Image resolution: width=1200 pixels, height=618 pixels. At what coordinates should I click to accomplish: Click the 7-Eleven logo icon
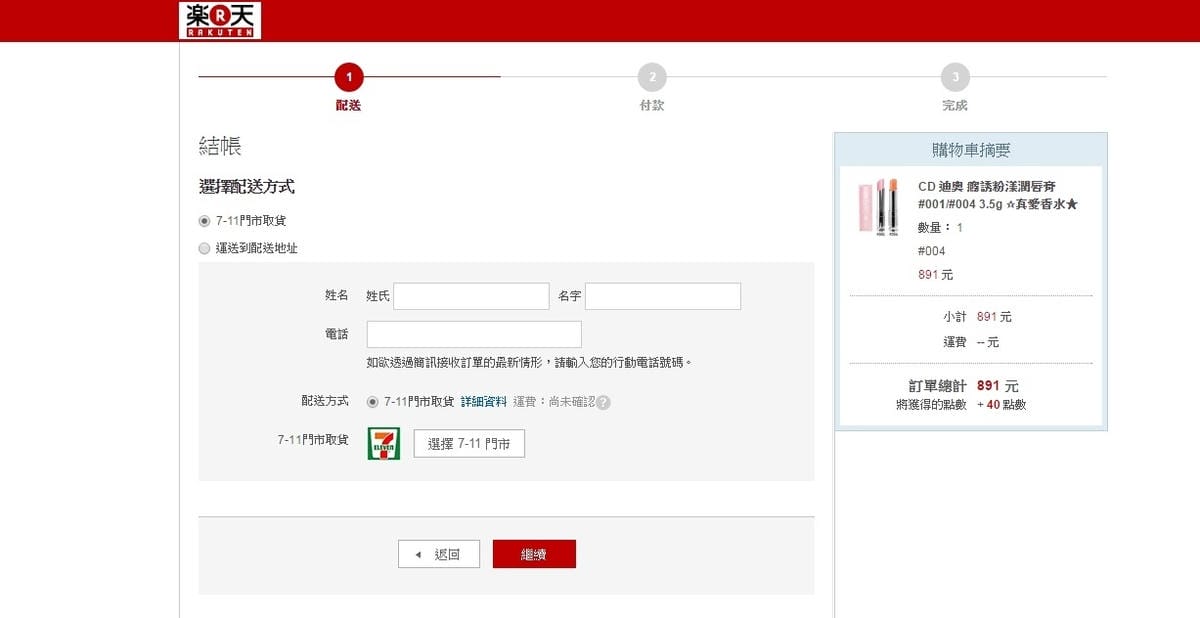[x=384, y=443]
